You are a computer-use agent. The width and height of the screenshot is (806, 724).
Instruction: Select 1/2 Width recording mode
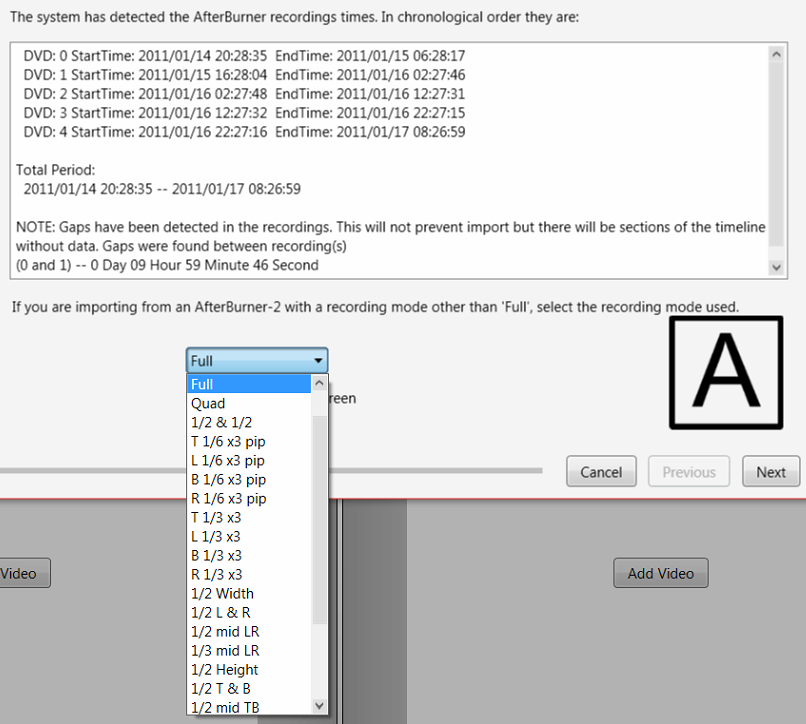coord(249,593)
